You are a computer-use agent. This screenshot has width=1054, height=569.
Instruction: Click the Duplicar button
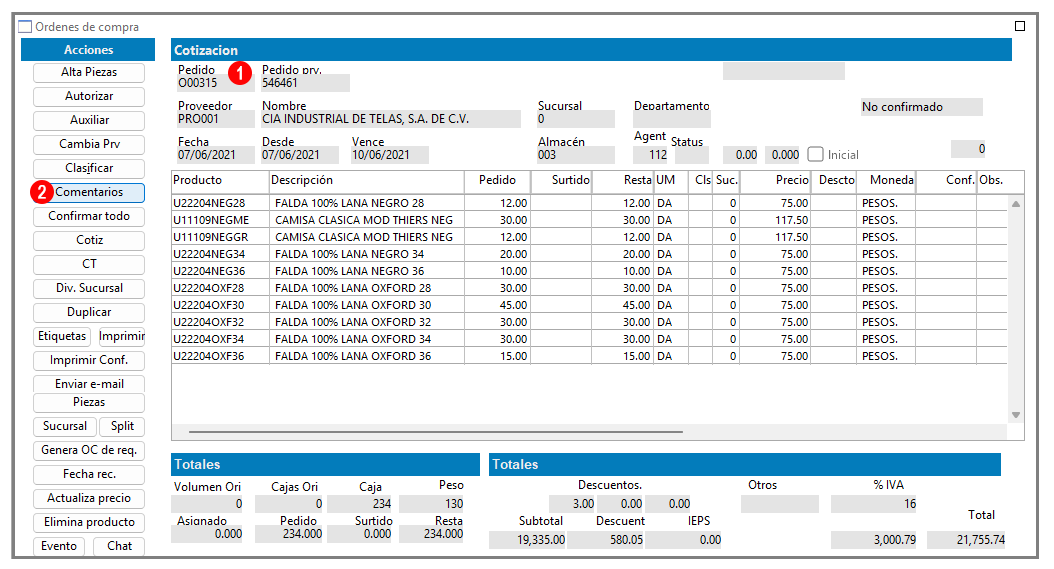(89, 313)
